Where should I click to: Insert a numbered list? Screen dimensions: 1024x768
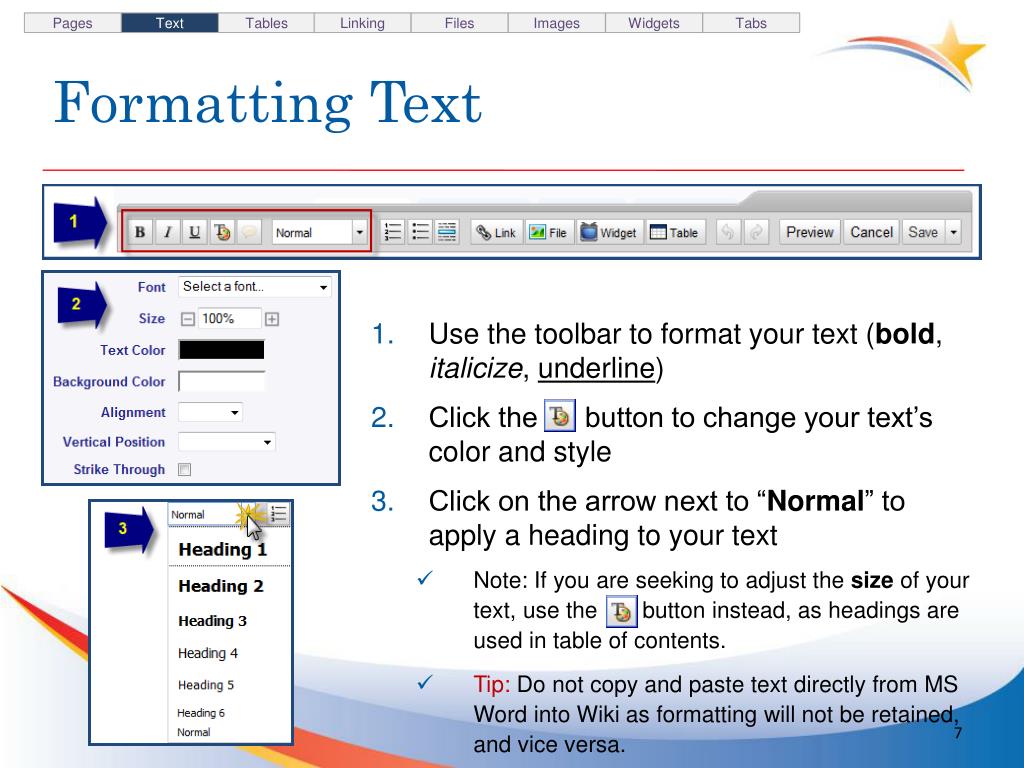[x=392, y=232]
